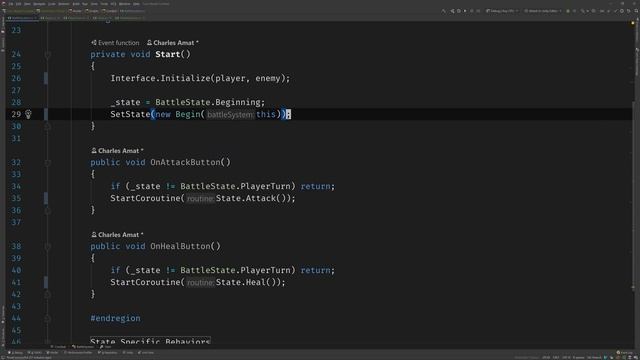Toggle the #endregion fold marker at line 44
This screenshot has height=360, width=640.
tap(48, 318)
